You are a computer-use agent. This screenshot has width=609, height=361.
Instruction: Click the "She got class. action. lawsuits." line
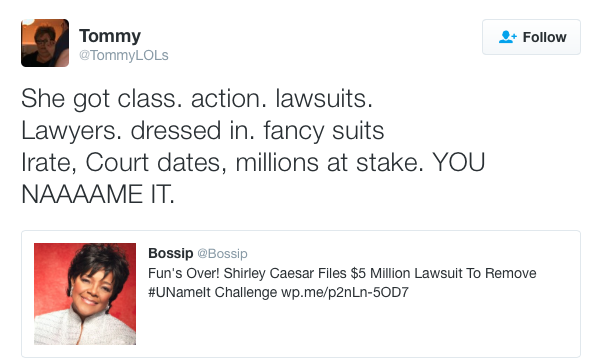pos(197,98)
